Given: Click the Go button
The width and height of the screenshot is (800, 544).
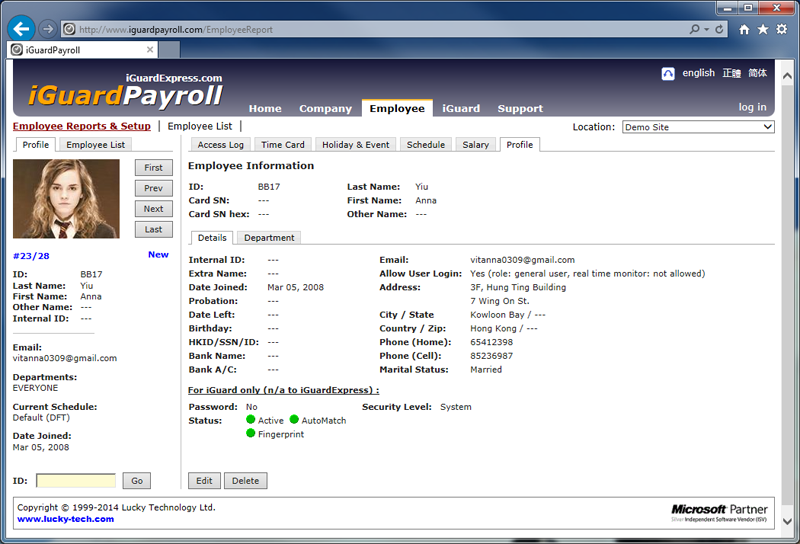Looking at the screenshot, I should (137, 481).
